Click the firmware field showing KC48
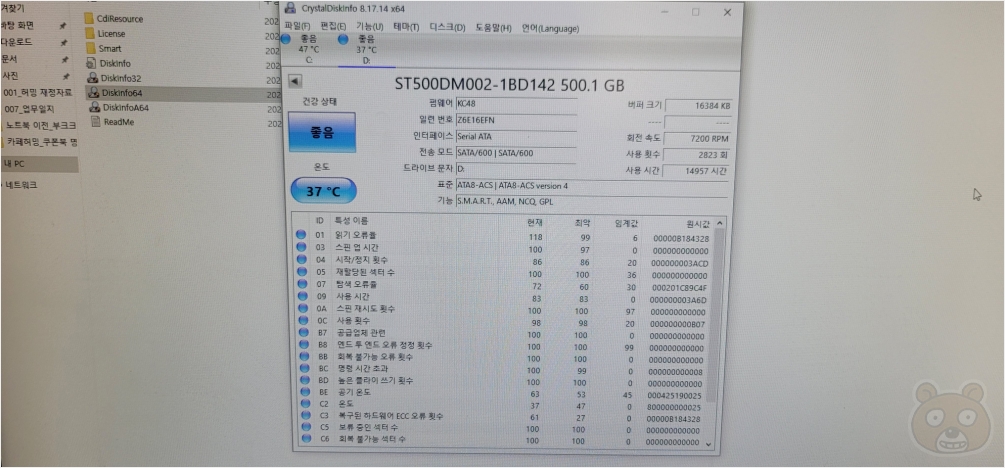 point(516,103)
